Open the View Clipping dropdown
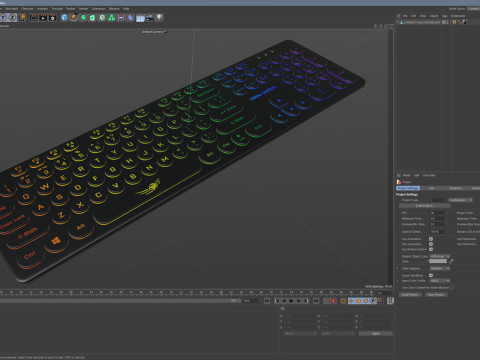 [440, 268]
